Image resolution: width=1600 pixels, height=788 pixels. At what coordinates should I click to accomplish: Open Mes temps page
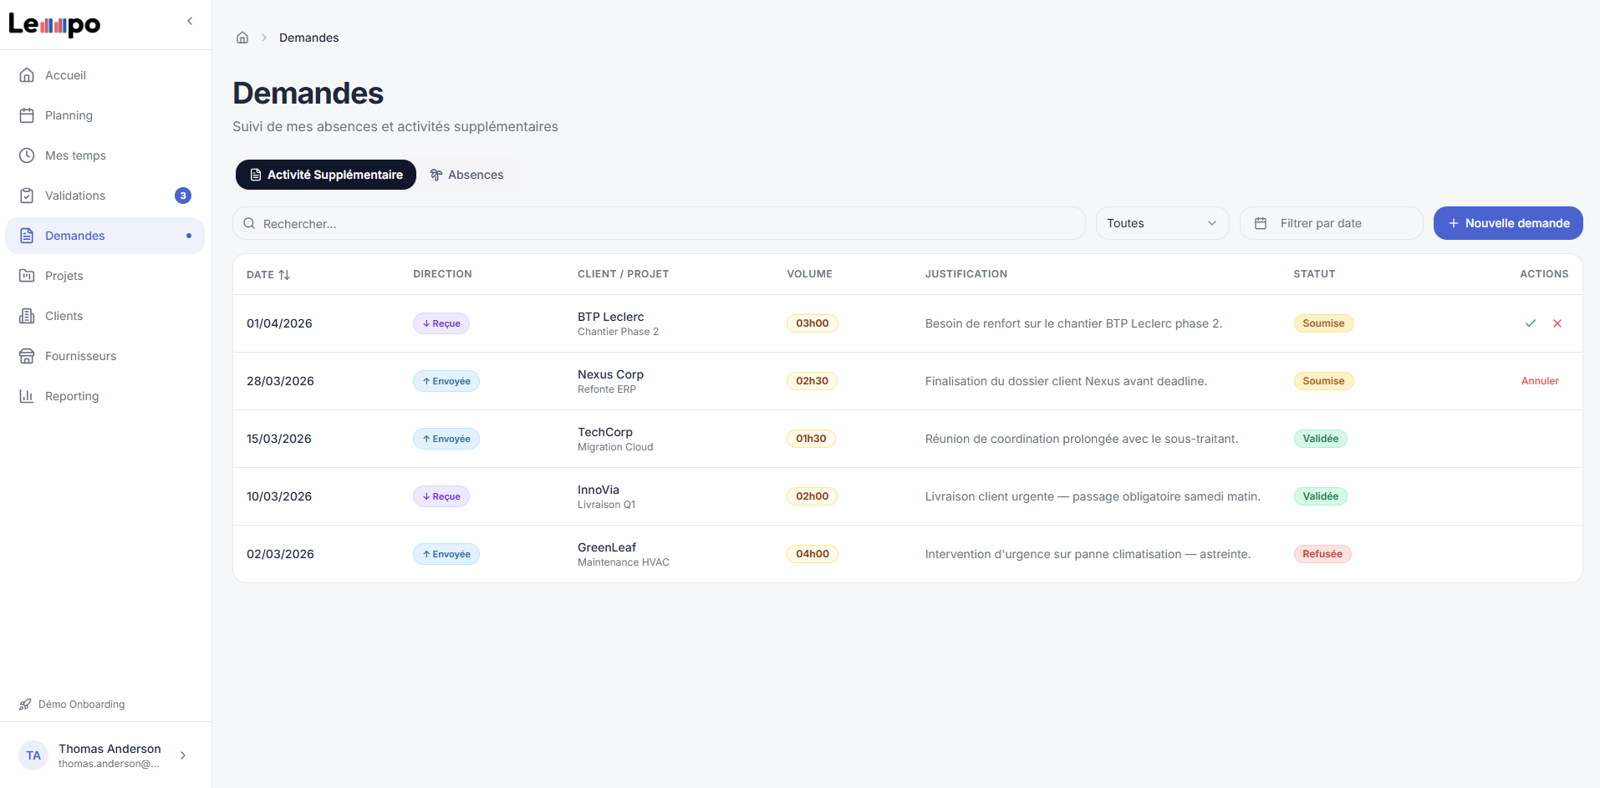(105, 155)
